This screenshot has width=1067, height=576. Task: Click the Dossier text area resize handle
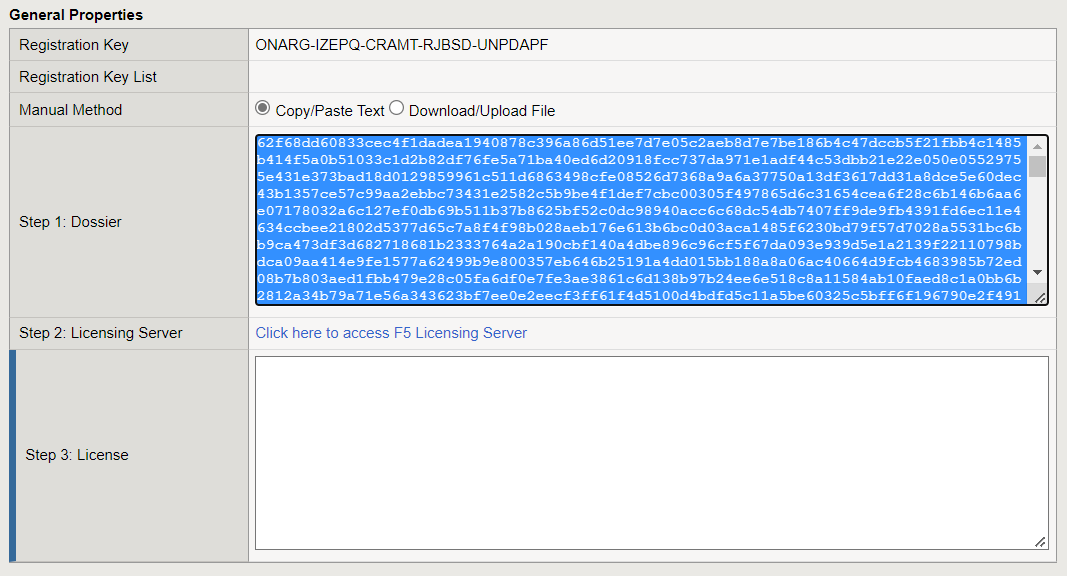[x=1040, y=297]
